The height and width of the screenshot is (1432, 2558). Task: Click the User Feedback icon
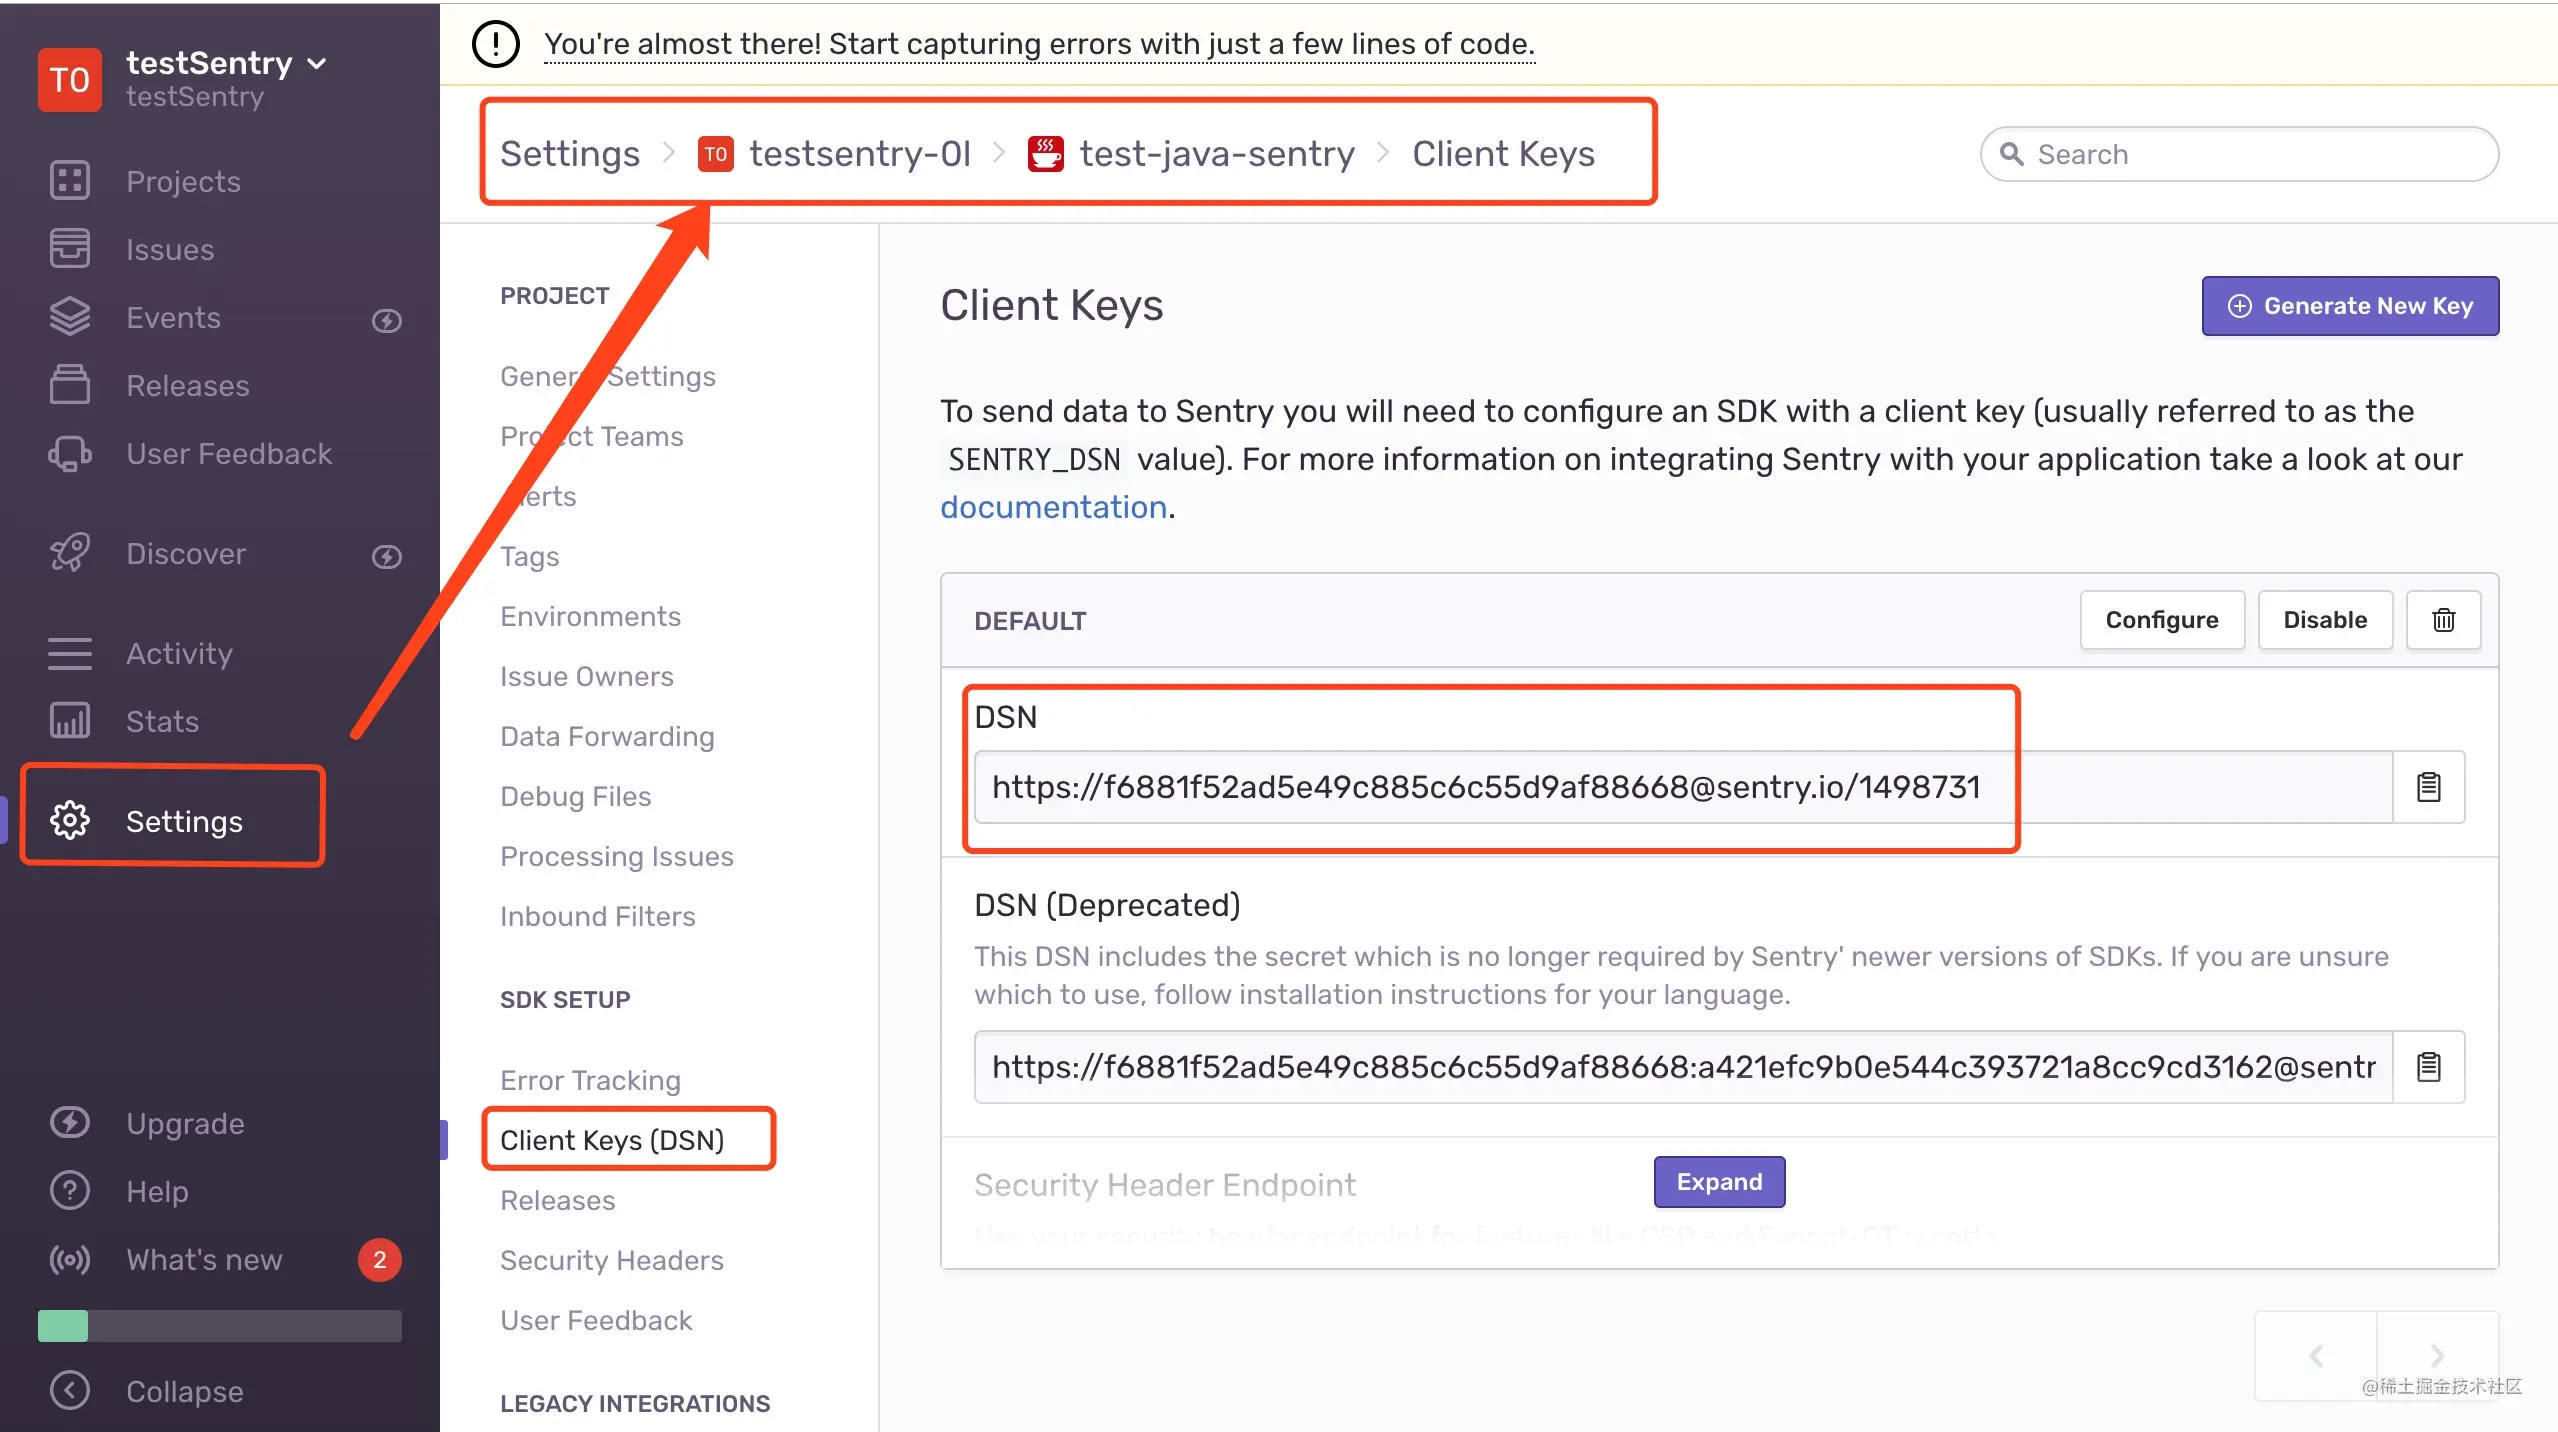[70, 453]
